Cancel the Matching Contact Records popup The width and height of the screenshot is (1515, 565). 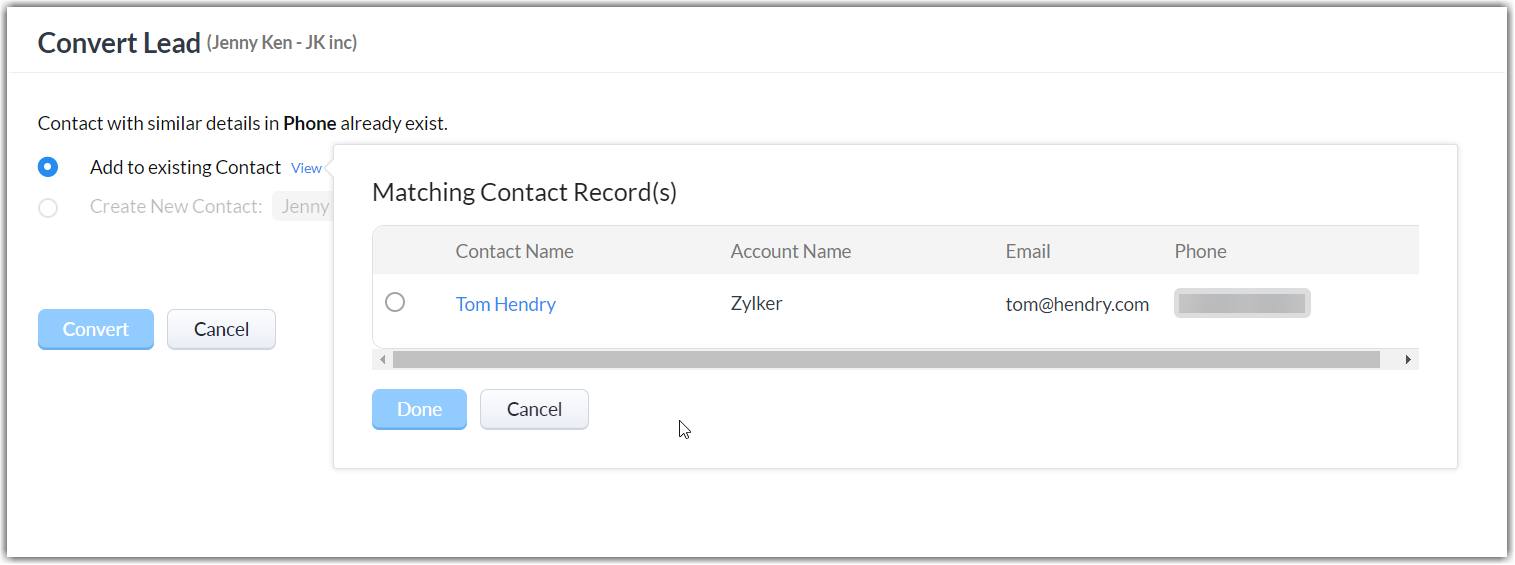[534, 409]
